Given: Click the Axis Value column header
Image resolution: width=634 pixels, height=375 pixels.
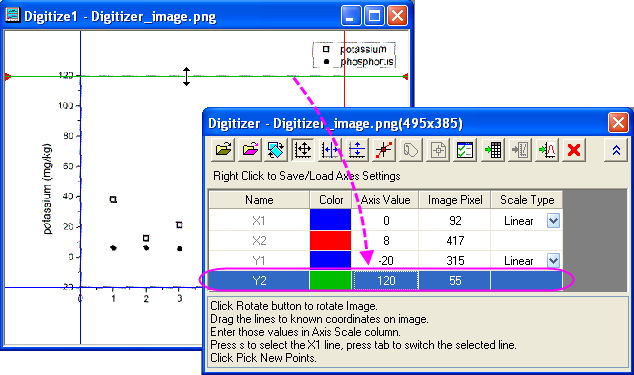Looking at the screenshot, I should (x=385, y=199).
